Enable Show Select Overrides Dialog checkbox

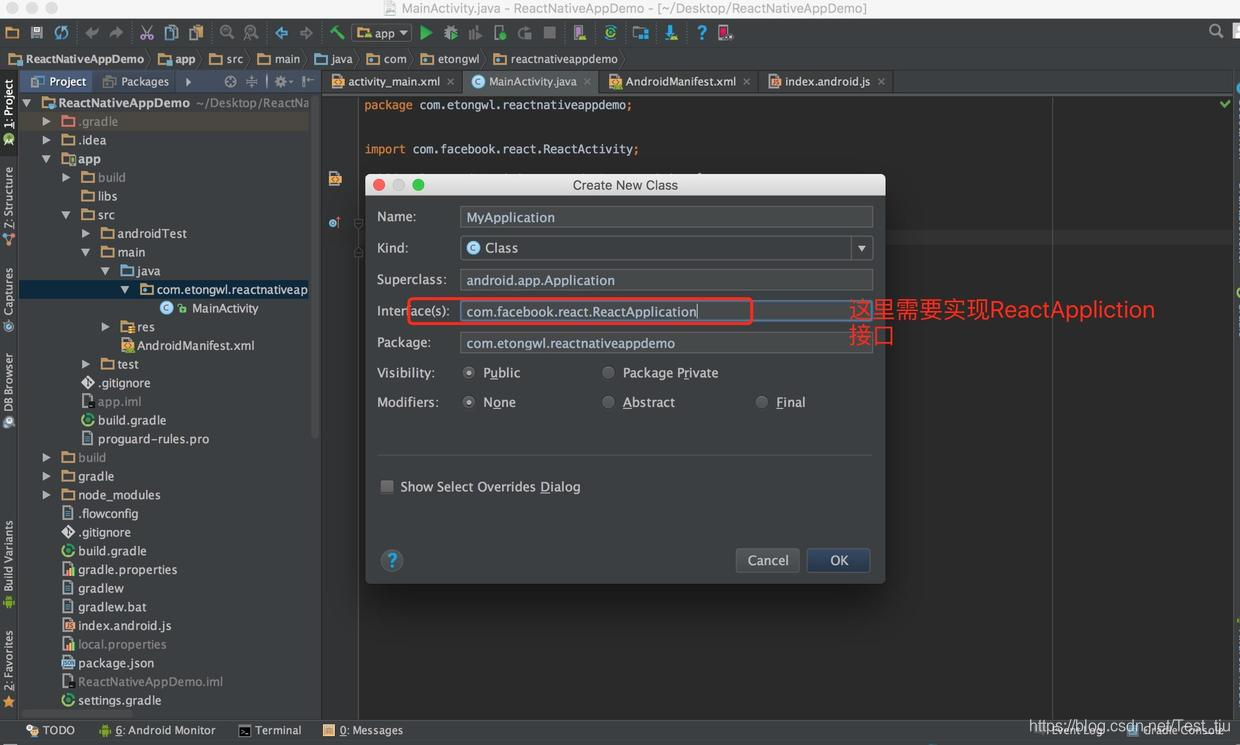(x=387, y=487)
